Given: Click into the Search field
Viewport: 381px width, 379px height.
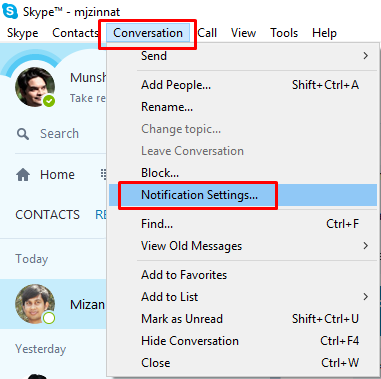Looking at the screenshot, I should tap(60, 134).
